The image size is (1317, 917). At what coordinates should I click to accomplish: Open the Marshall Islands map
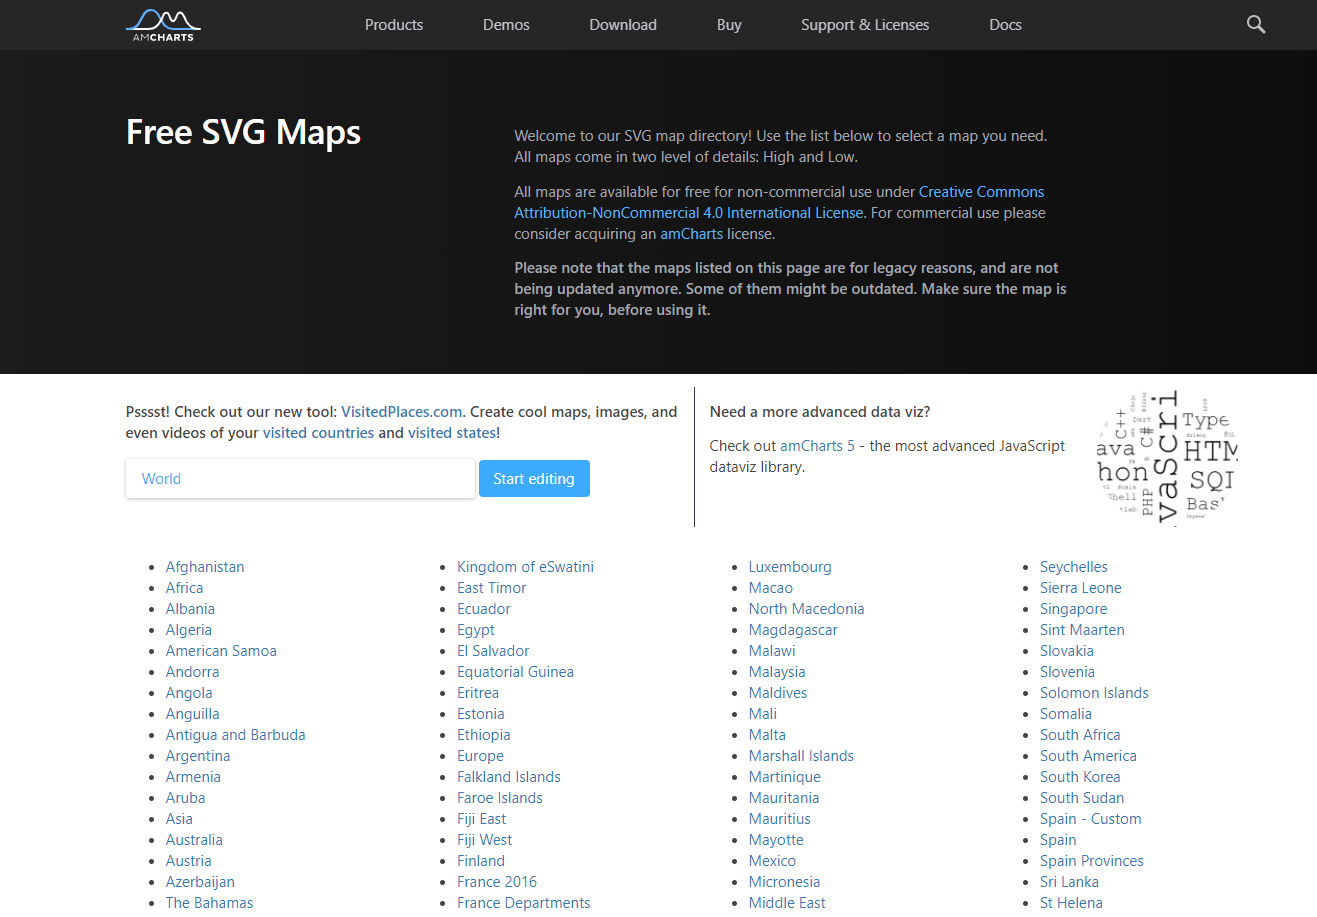pos(801,756)
